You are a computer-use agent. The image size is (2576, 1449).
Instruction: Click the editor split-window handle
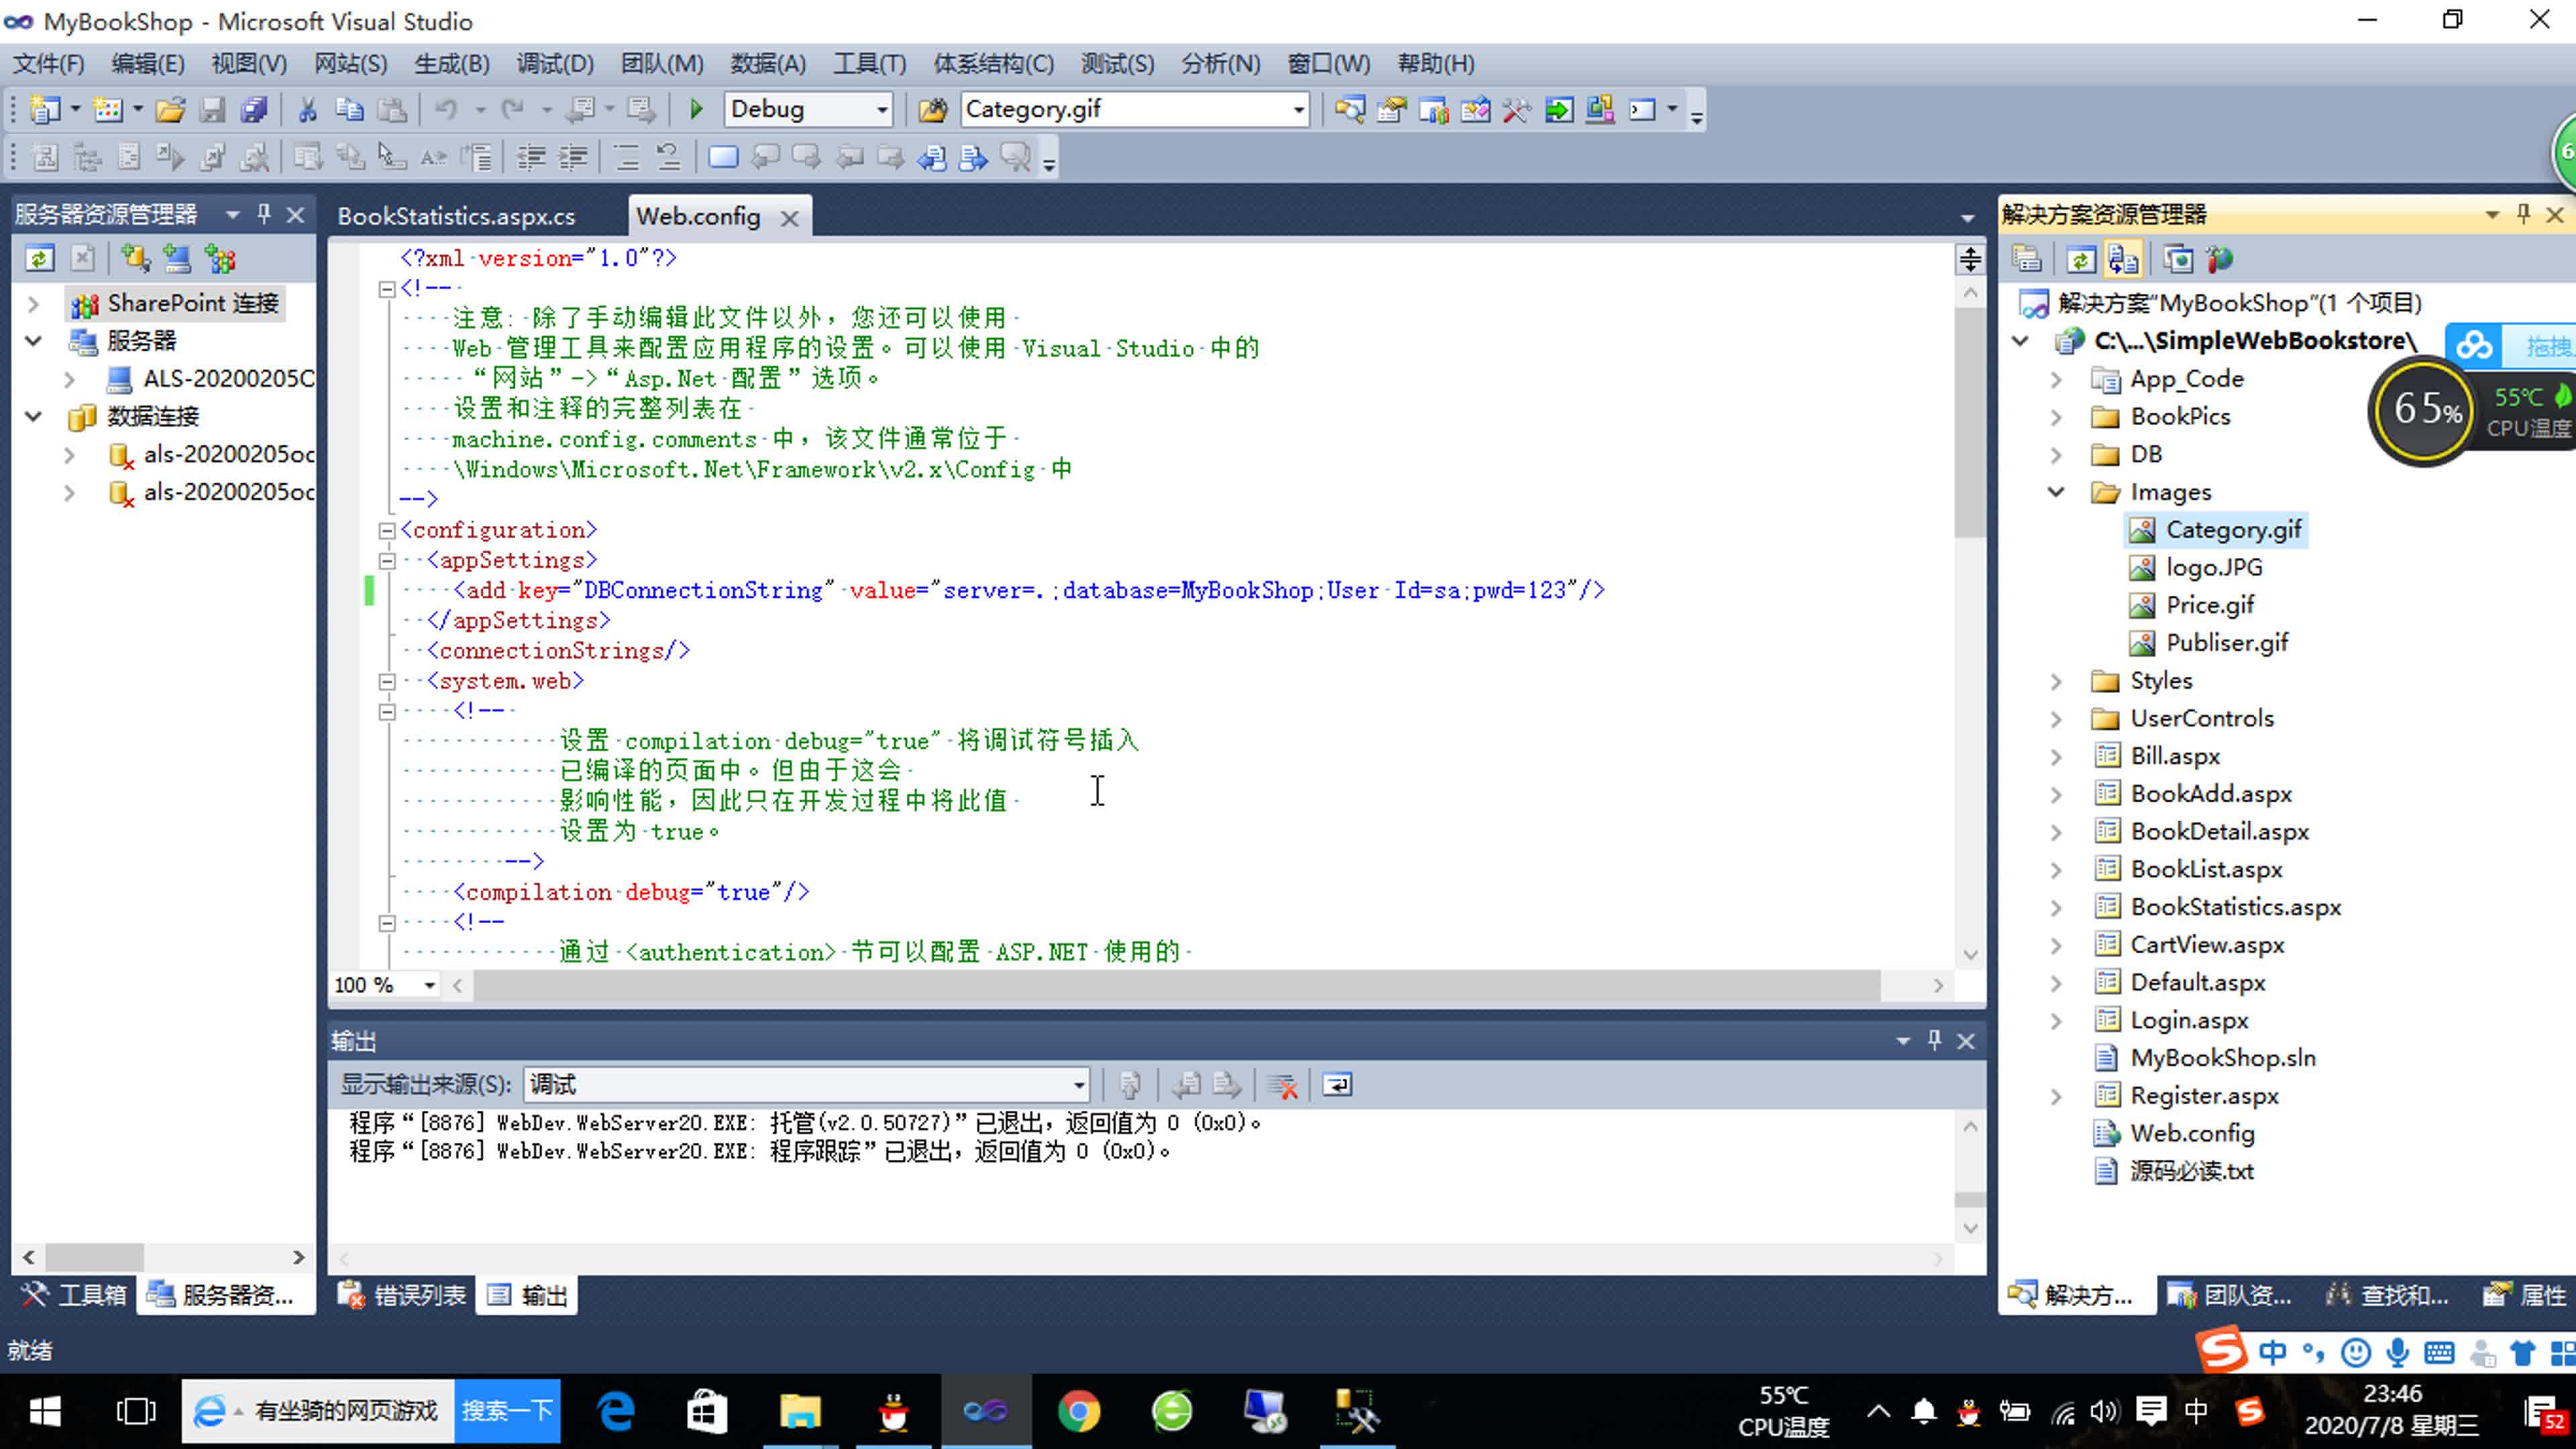[1970, 259]
